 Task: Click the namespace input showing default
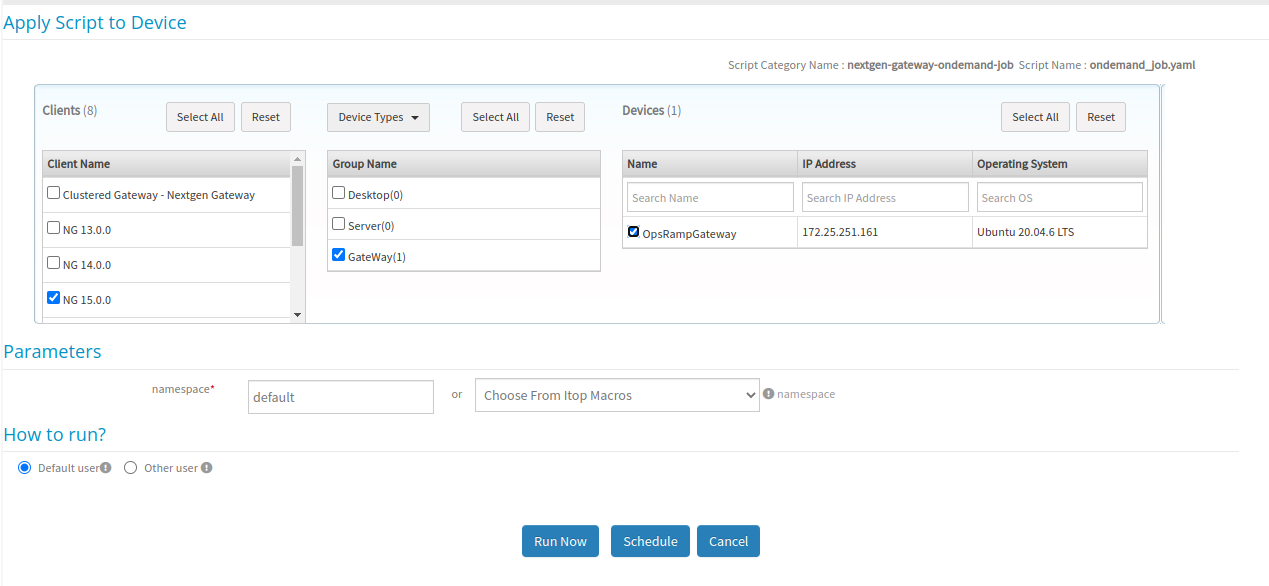point(340,396)
